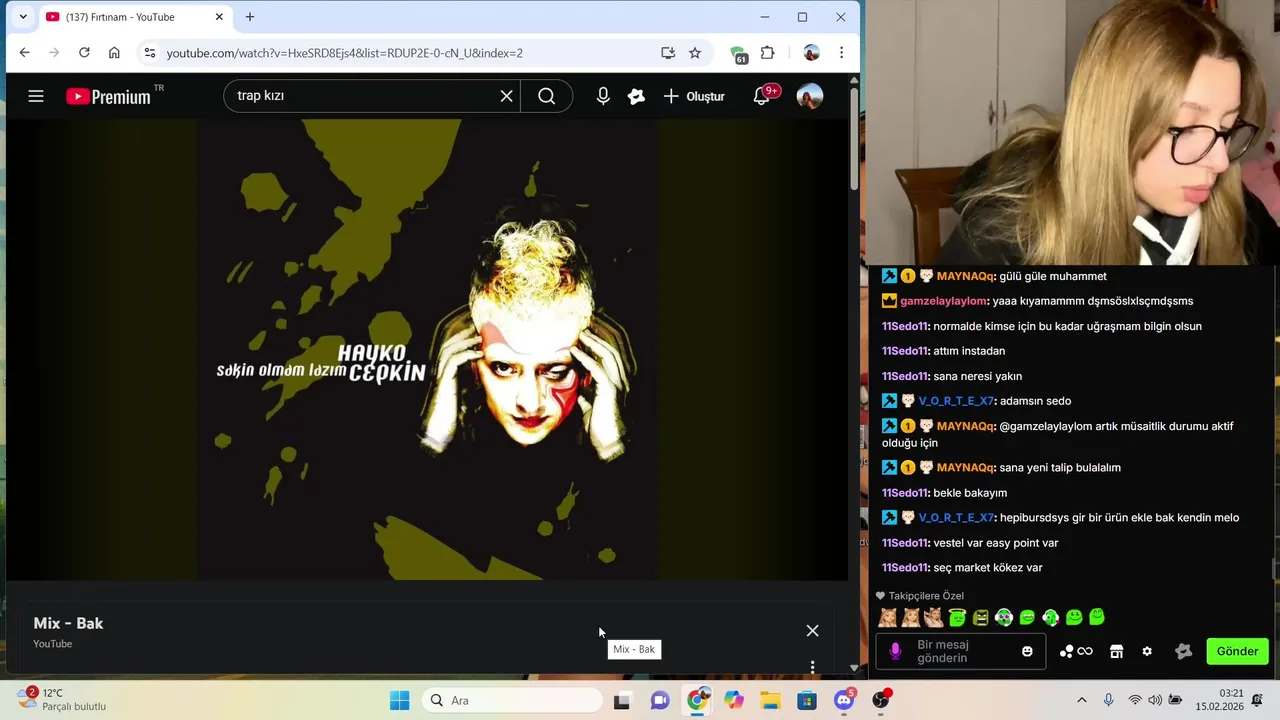Send the message with Gönder
This screenshot has height=720, width=1280.
1237,651
